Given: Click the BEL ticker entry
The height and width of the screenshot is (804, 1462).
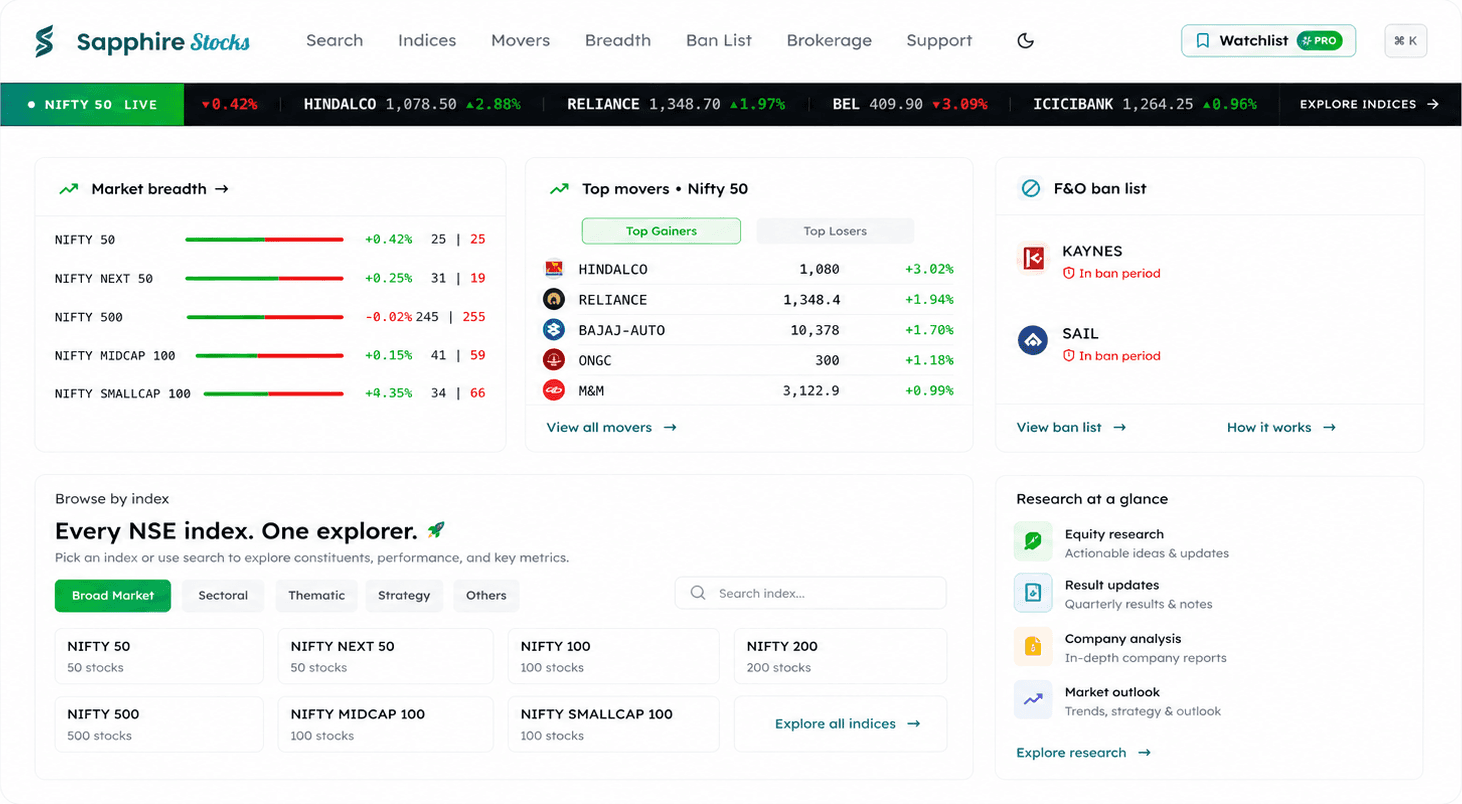Looking at the screenshot, I should coord(910,104).
